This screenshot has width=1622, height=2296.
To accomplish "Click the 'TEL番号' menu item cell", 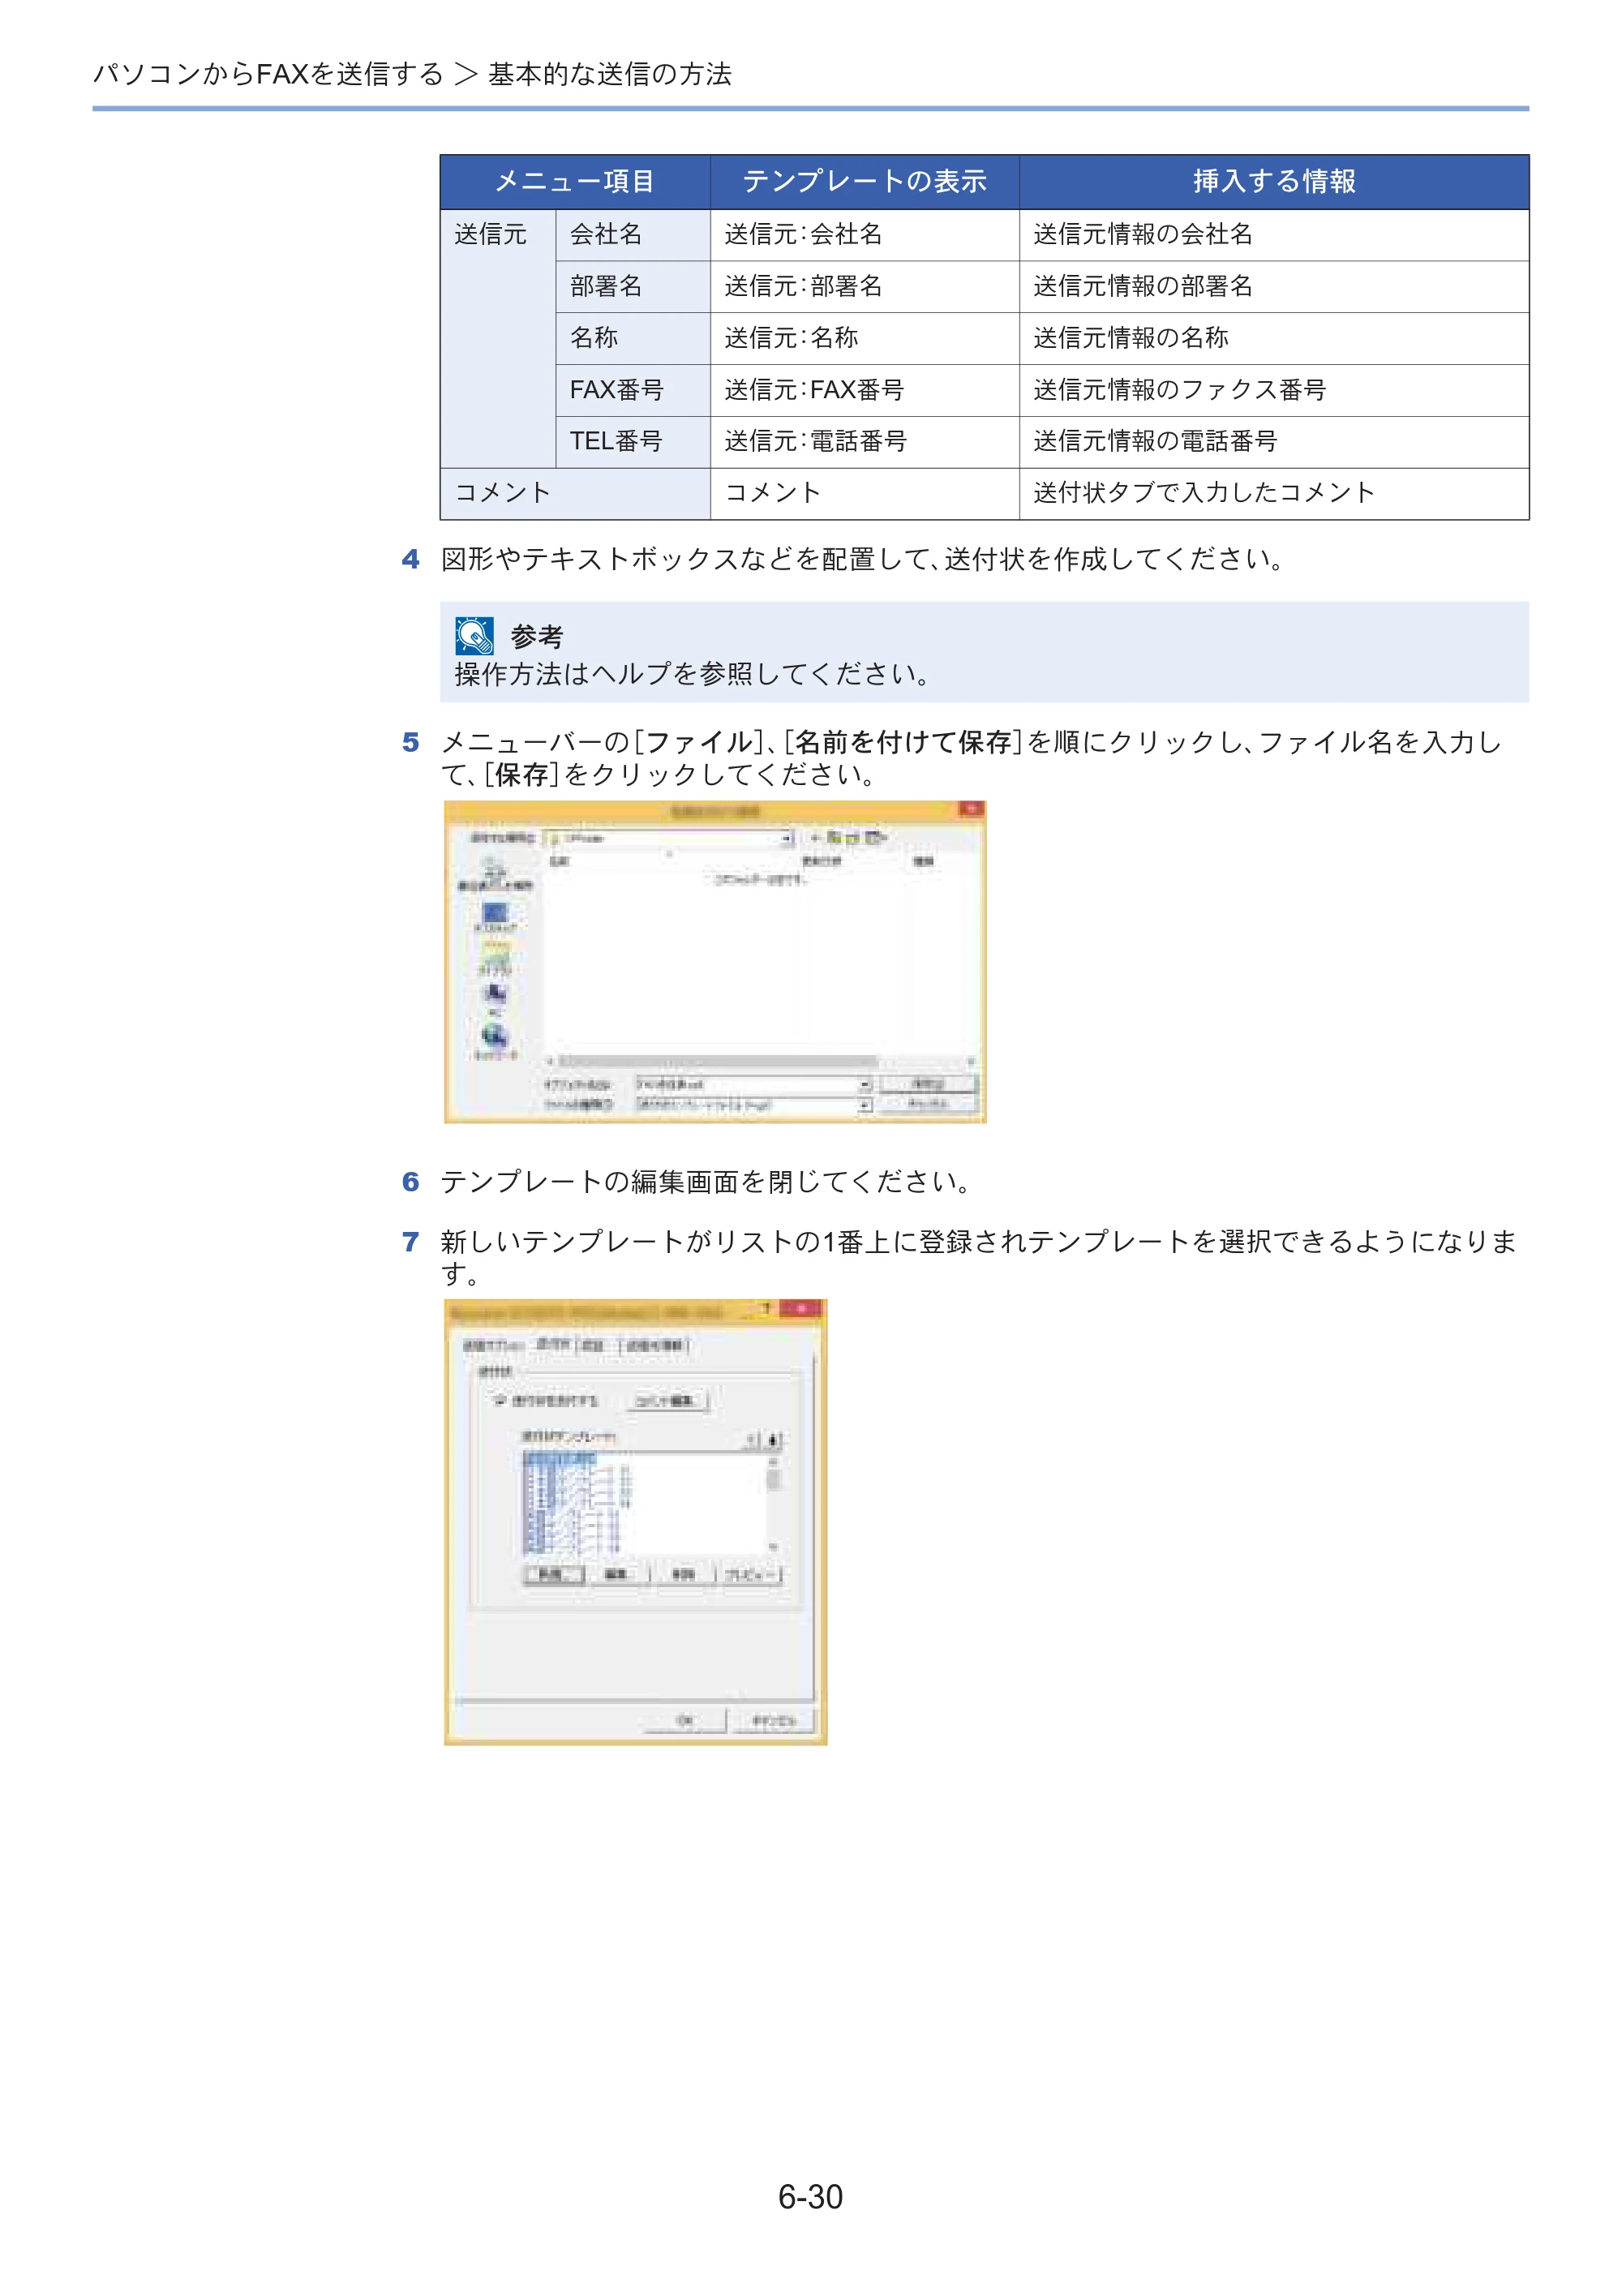I will click(x=633, y=441).
